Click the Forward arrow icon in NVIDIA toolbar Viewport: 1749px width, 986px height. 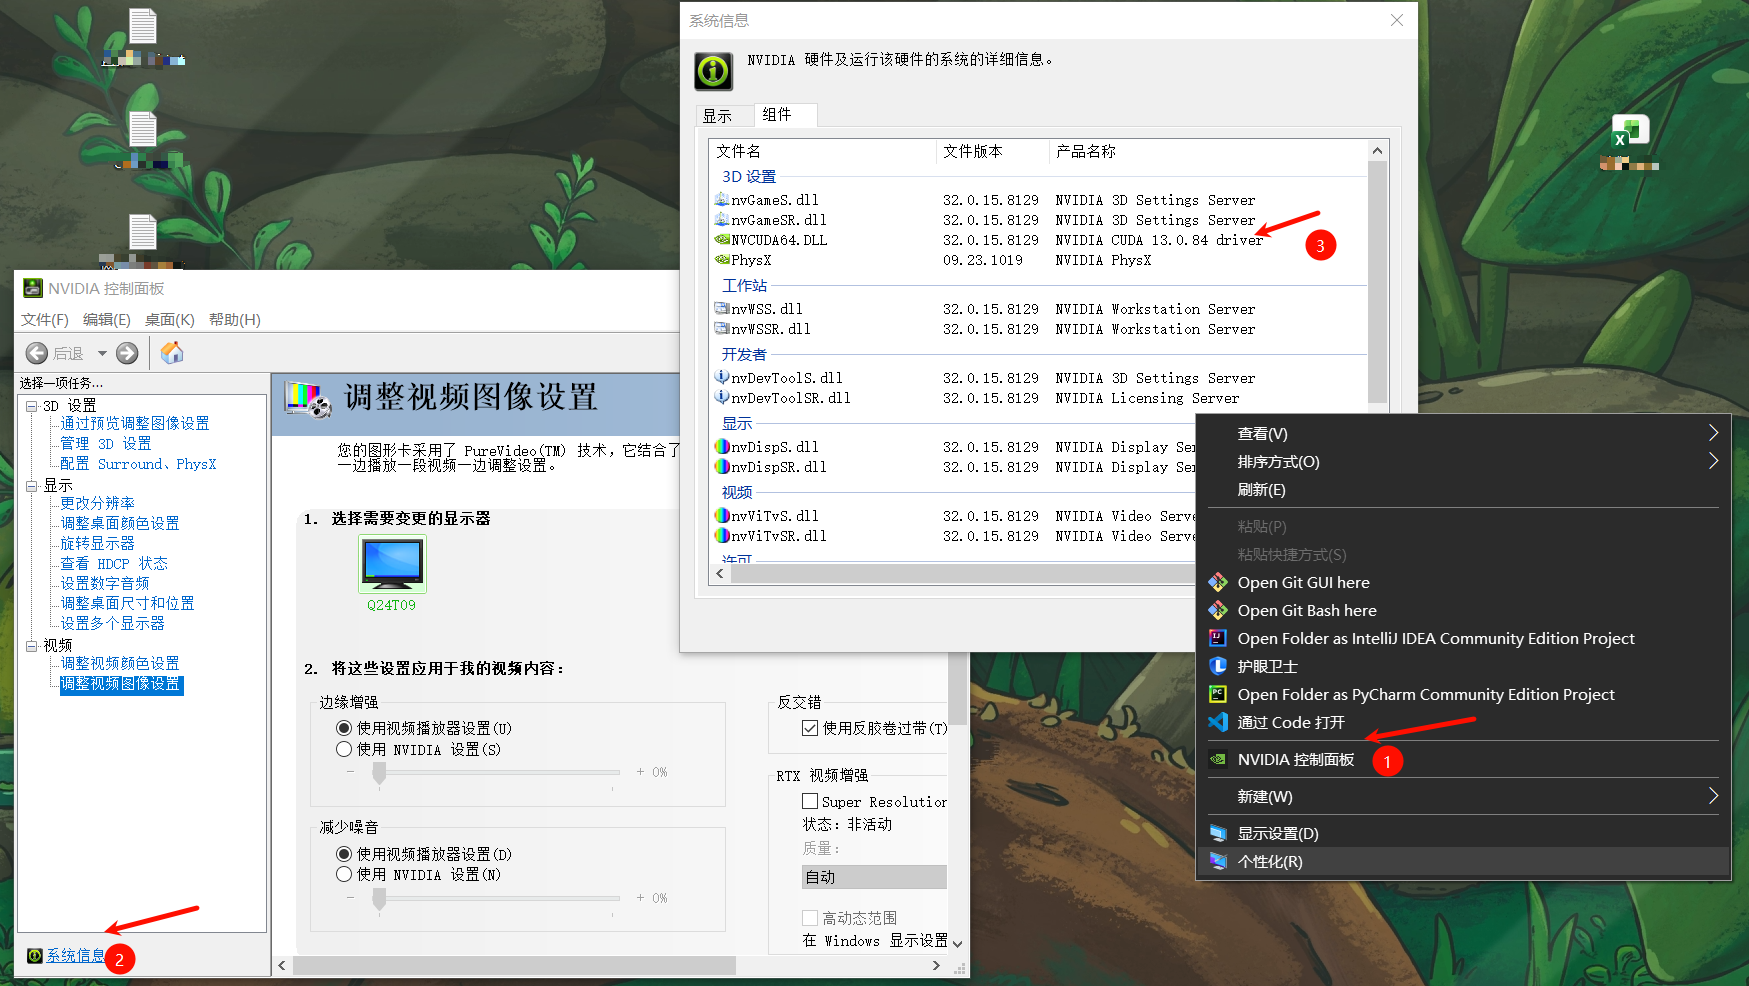(x=127, y=353)
